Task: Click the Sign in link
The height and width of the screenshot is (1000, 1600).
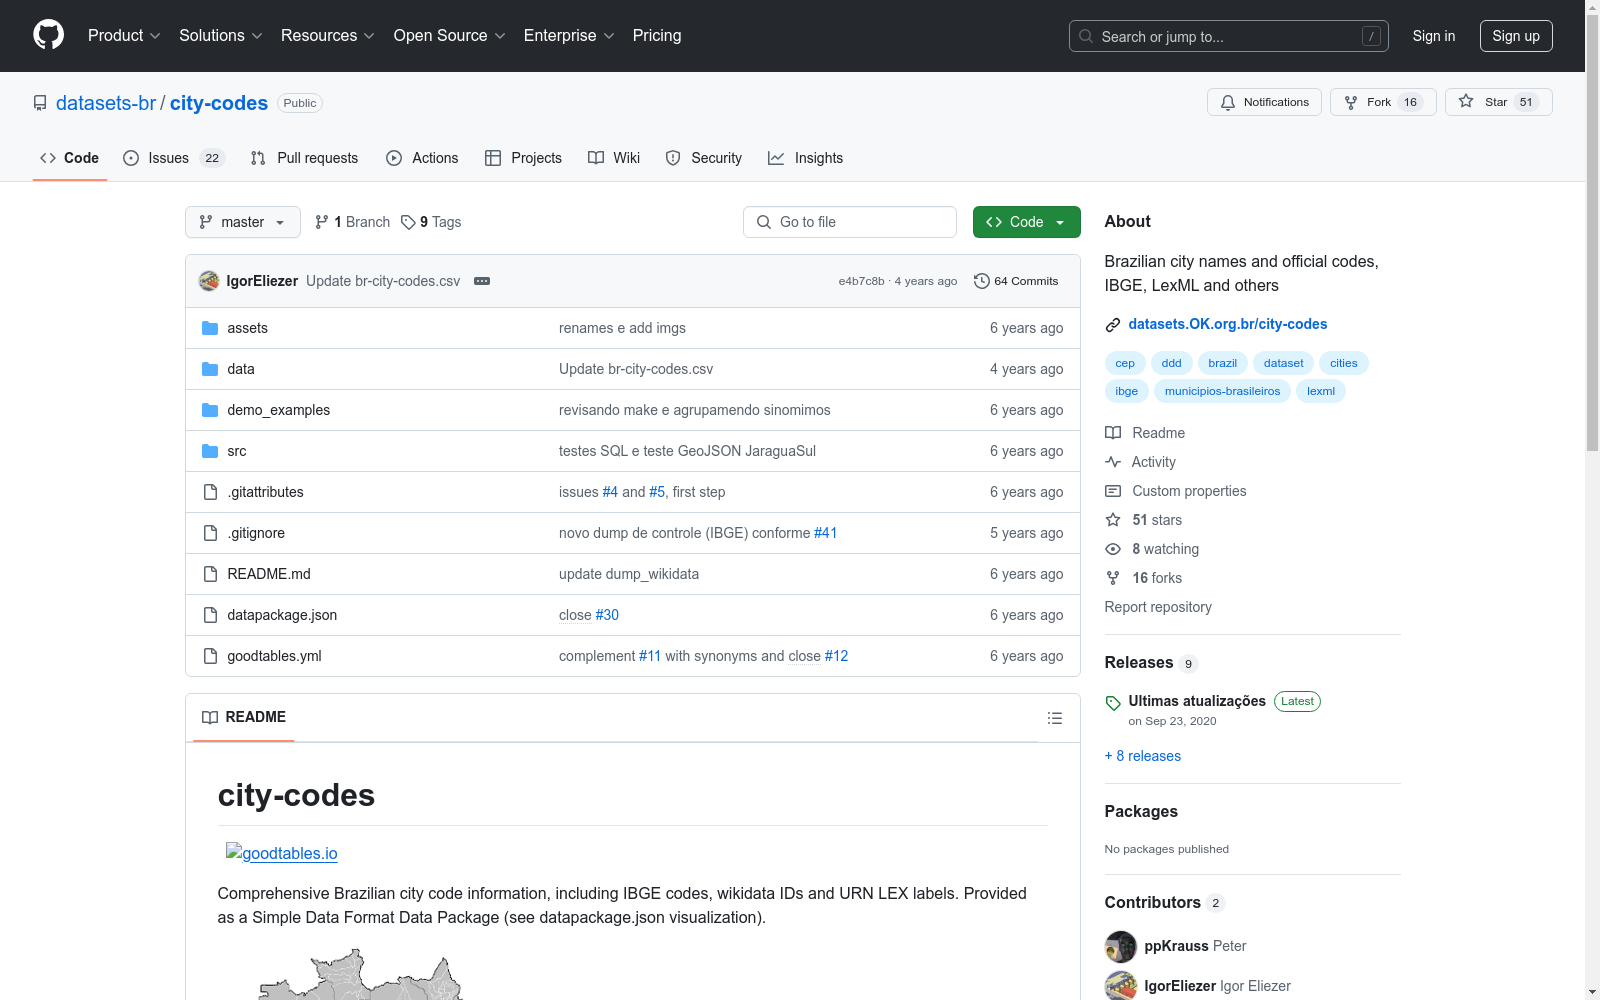Action: (1434, 36)
